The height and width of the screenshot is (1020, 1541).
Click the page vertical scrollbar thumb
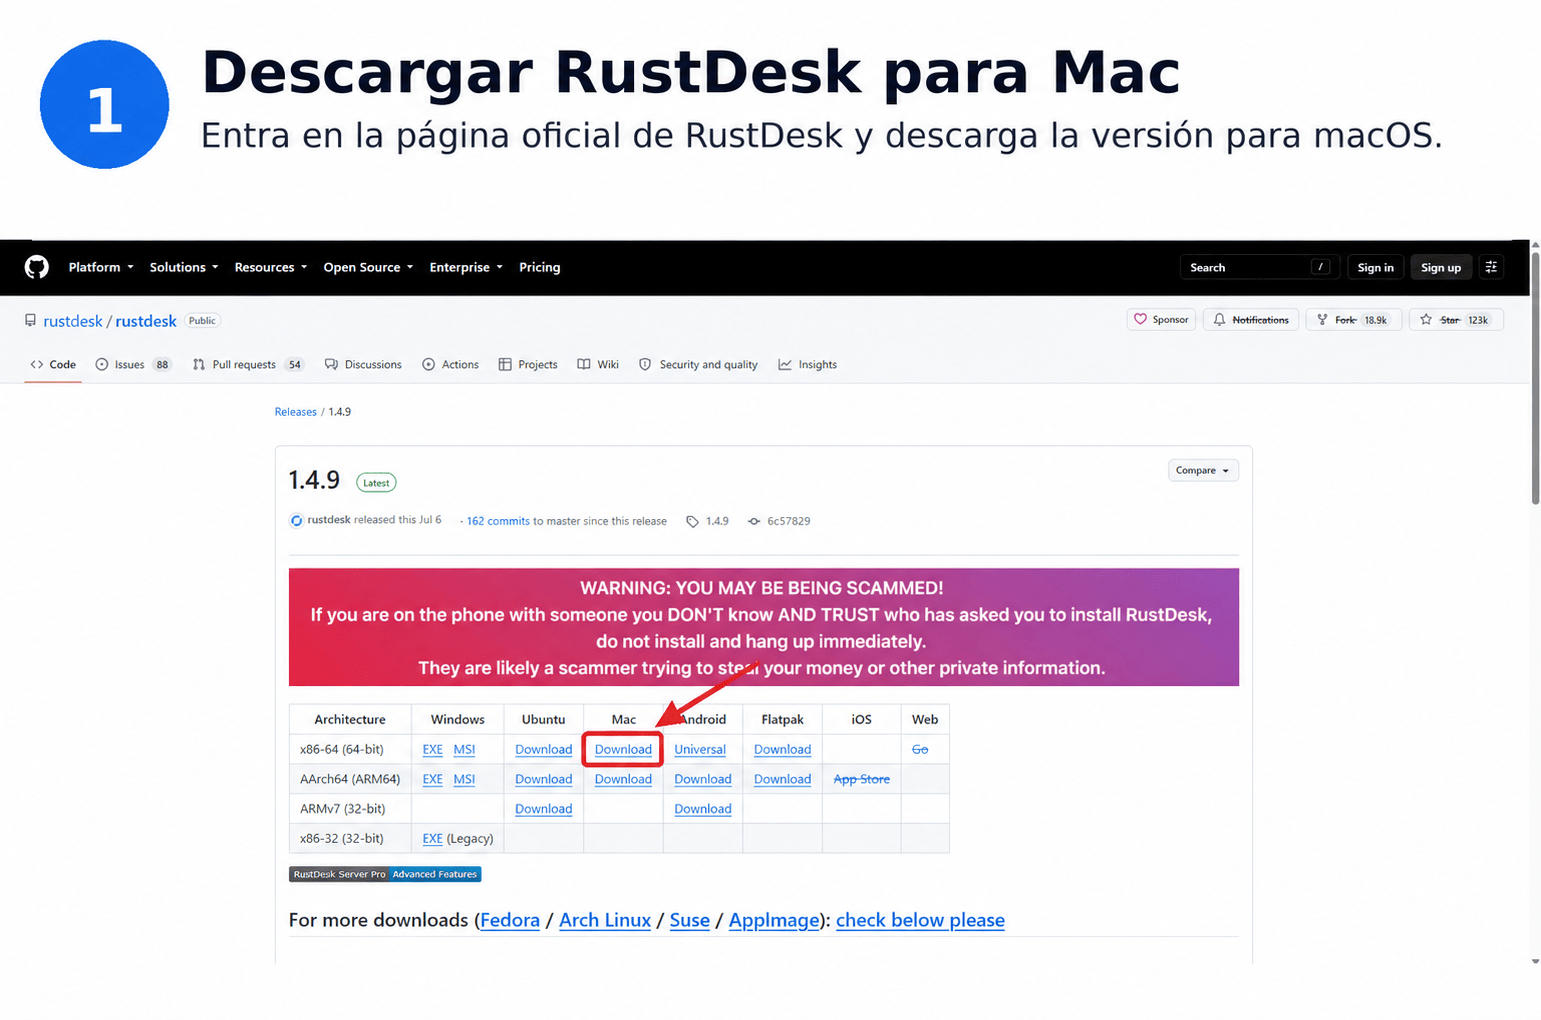click(x=1535, y=378)
